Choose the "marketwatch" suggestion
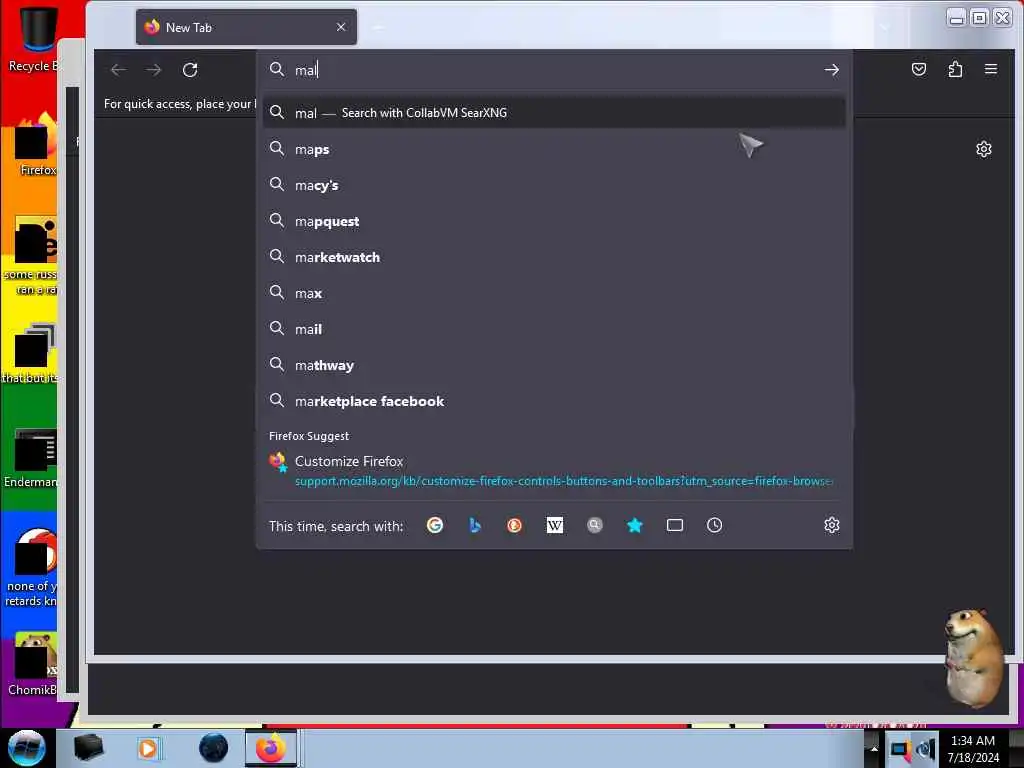Viewport: 1024px width, 768px height. [x=554, y=257]
